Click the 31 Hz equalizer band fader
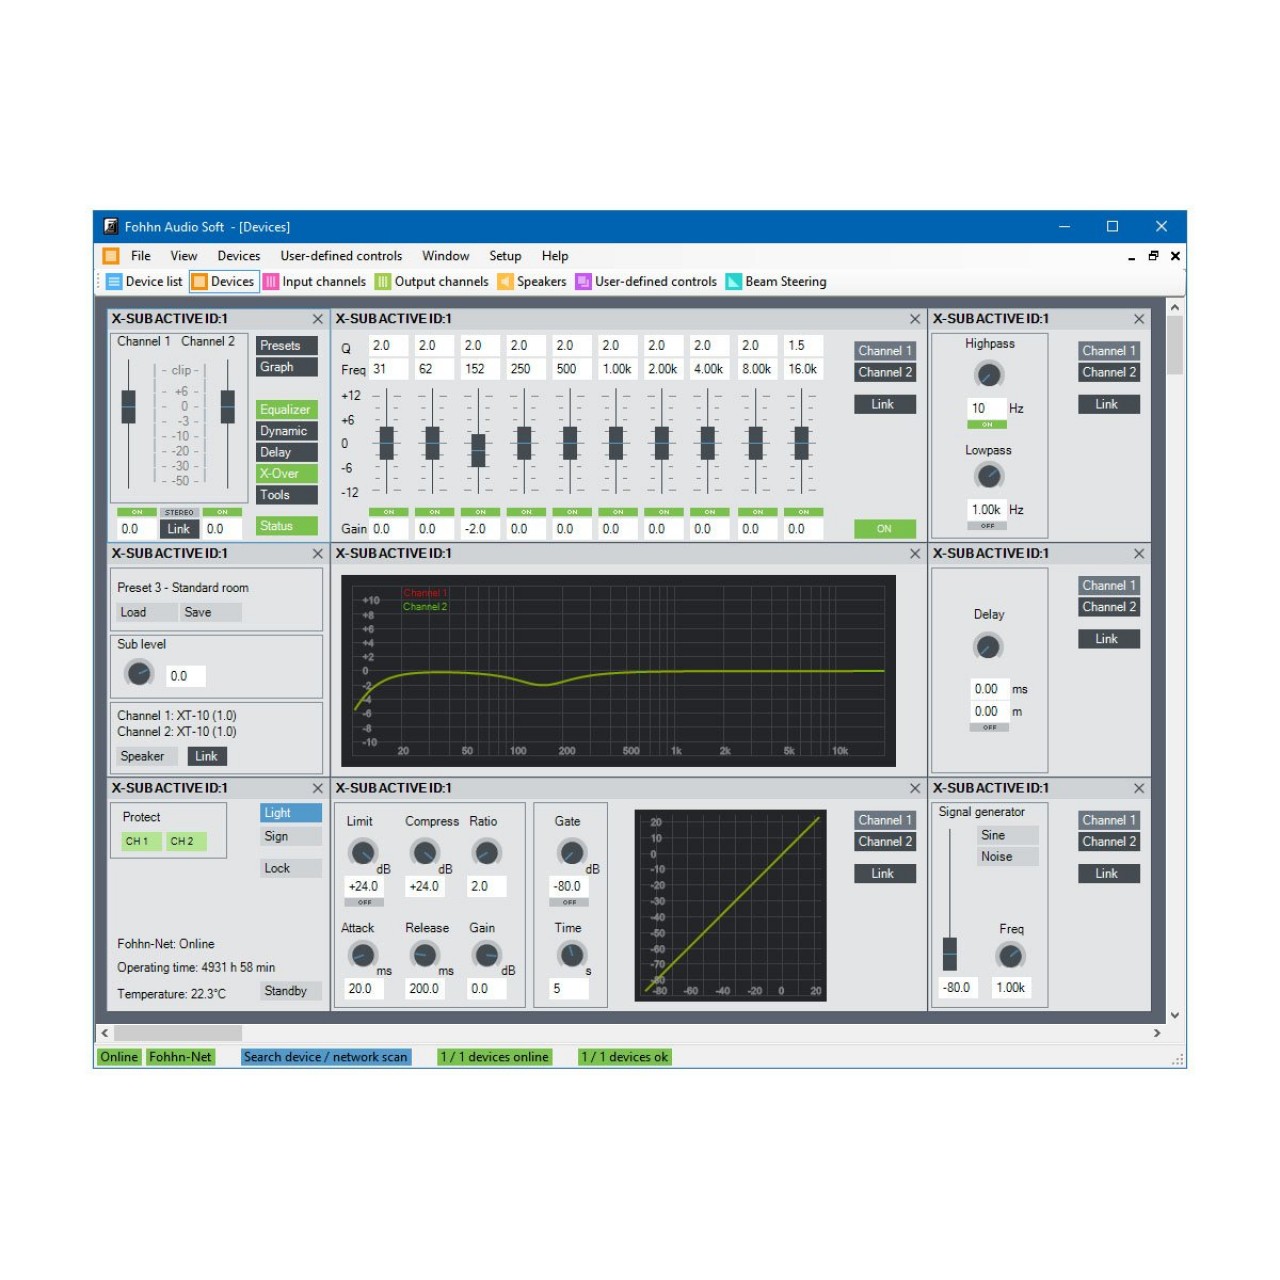This screenshot has width=1280, height=1280. click(x=386, y=443)
